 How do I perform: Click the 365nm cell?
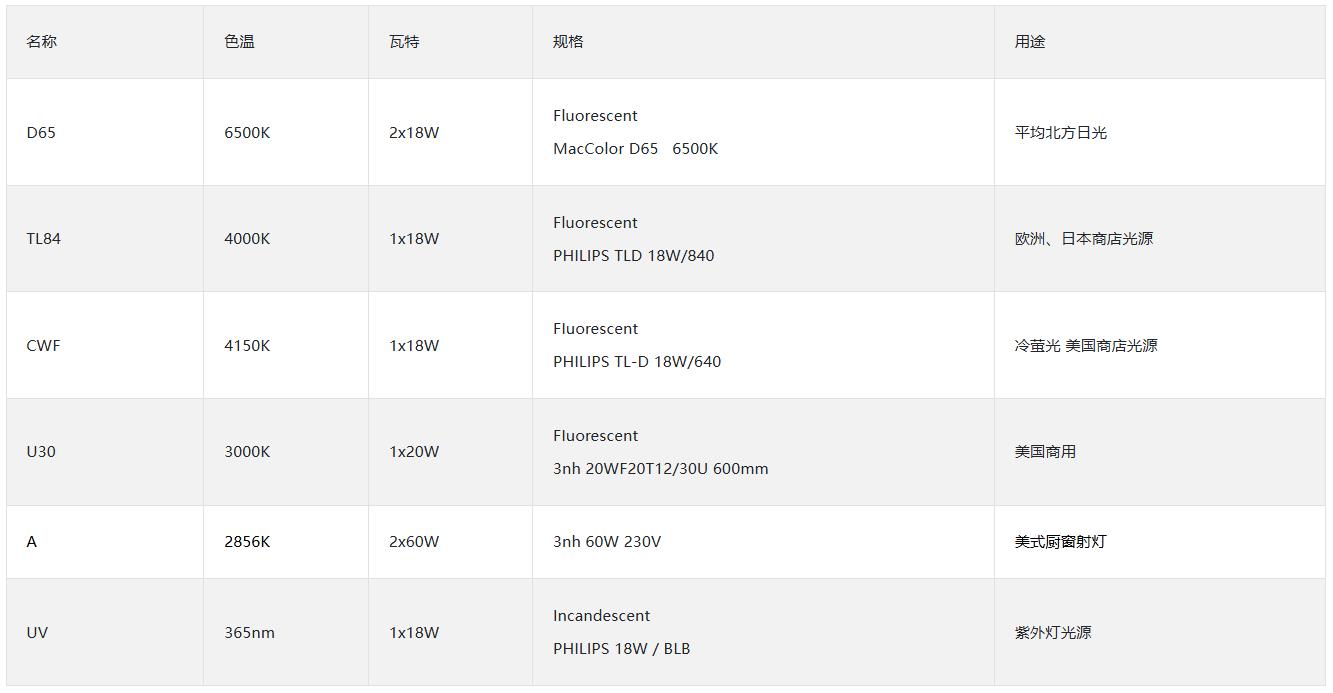tap(249, 633)
